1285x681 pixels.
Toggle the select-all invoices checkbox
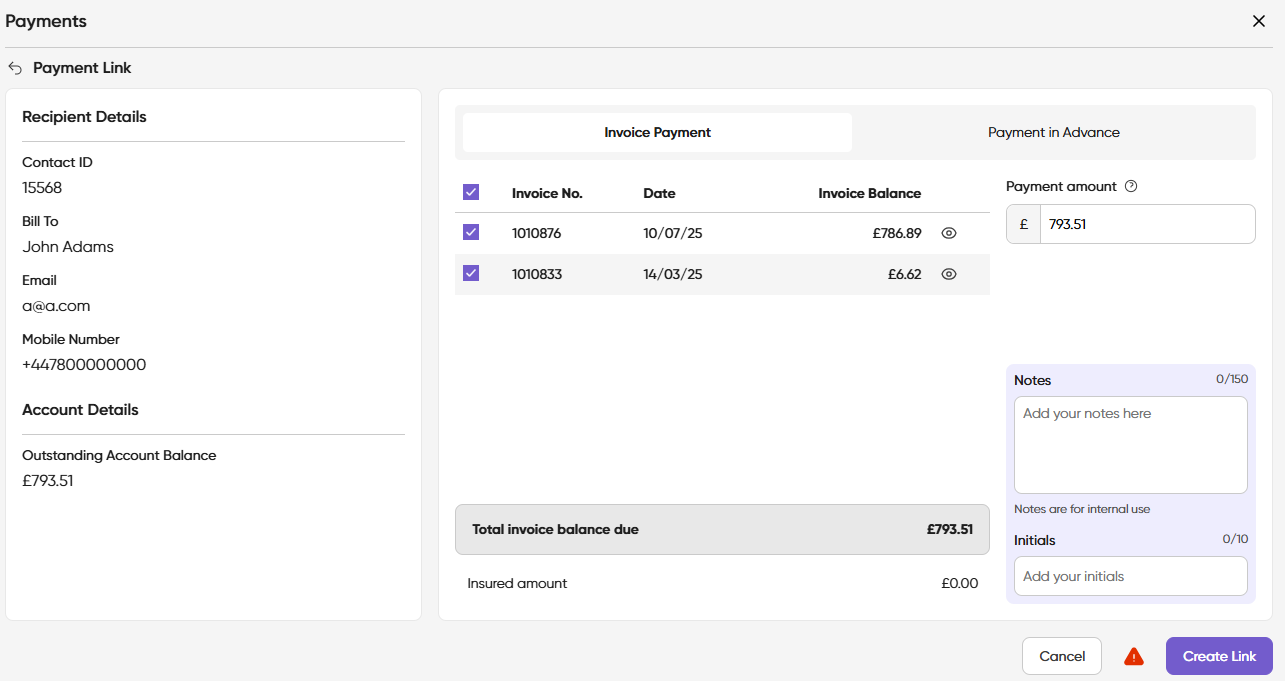click(x=471, y=192)
